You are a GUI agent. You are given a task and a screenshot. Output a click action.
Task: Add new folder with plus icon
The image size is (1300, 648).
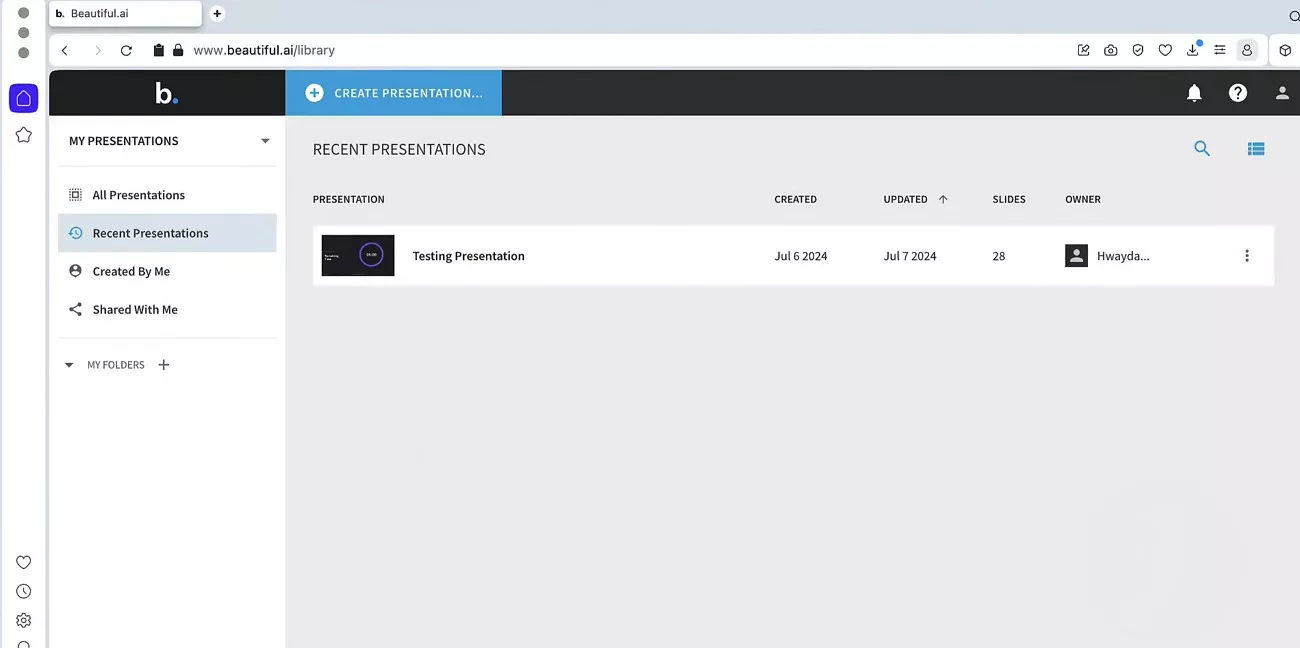(164, 365)
